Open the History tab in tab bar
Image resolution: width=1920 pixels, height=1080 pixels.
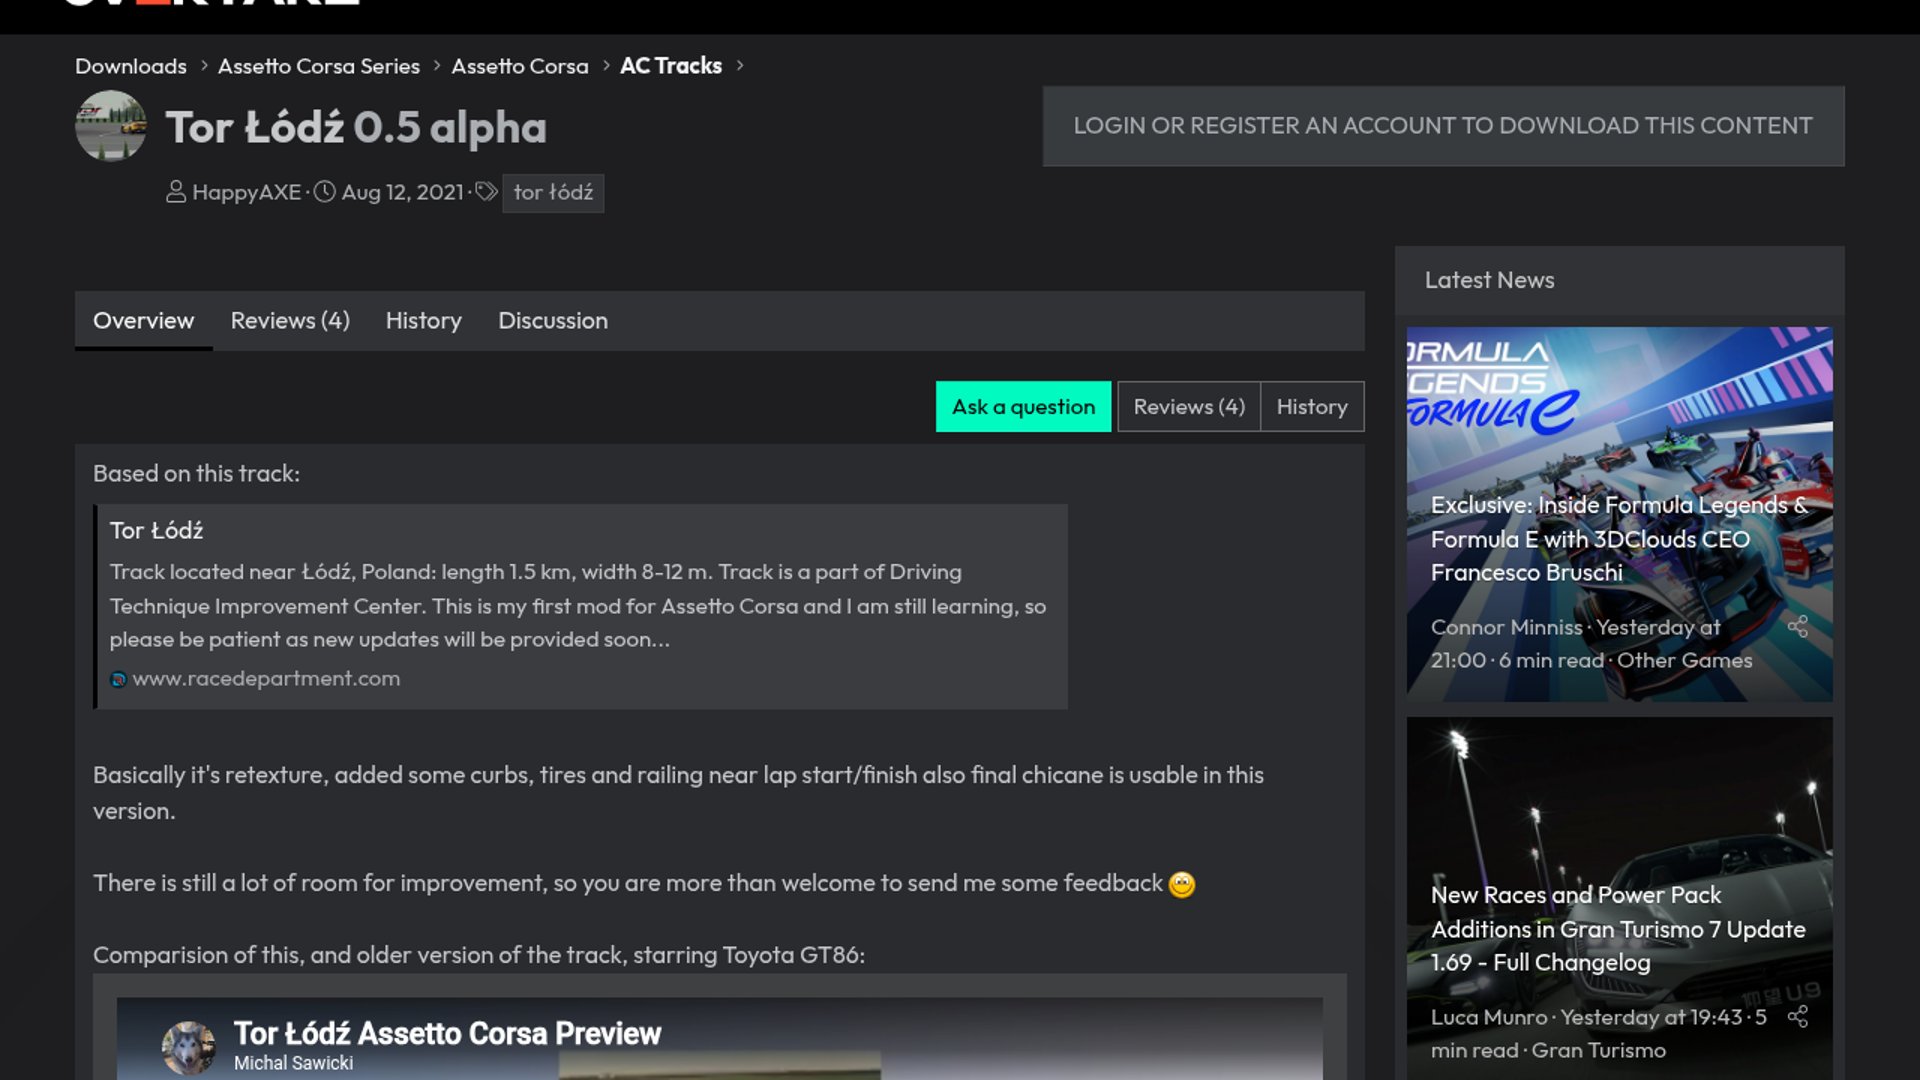[x=424, y=321]
